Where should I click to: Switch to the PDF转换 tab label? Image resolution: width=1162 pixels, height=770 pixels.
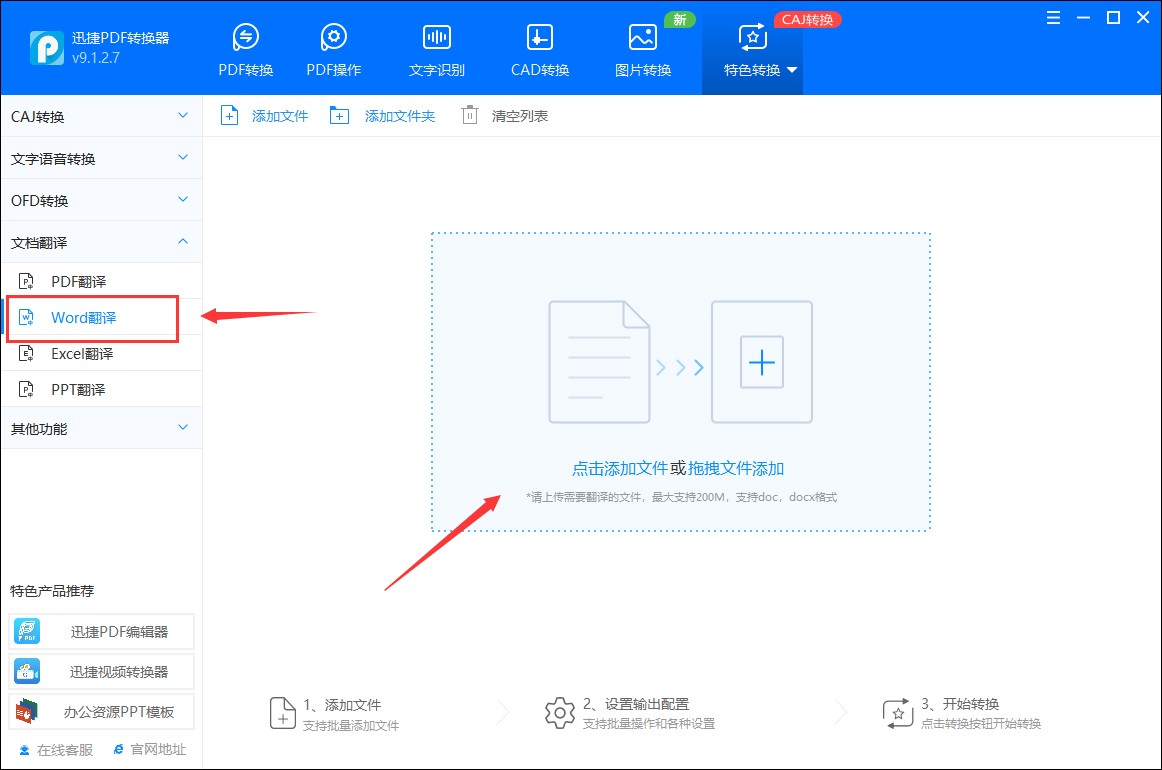(x=246, y=70)
